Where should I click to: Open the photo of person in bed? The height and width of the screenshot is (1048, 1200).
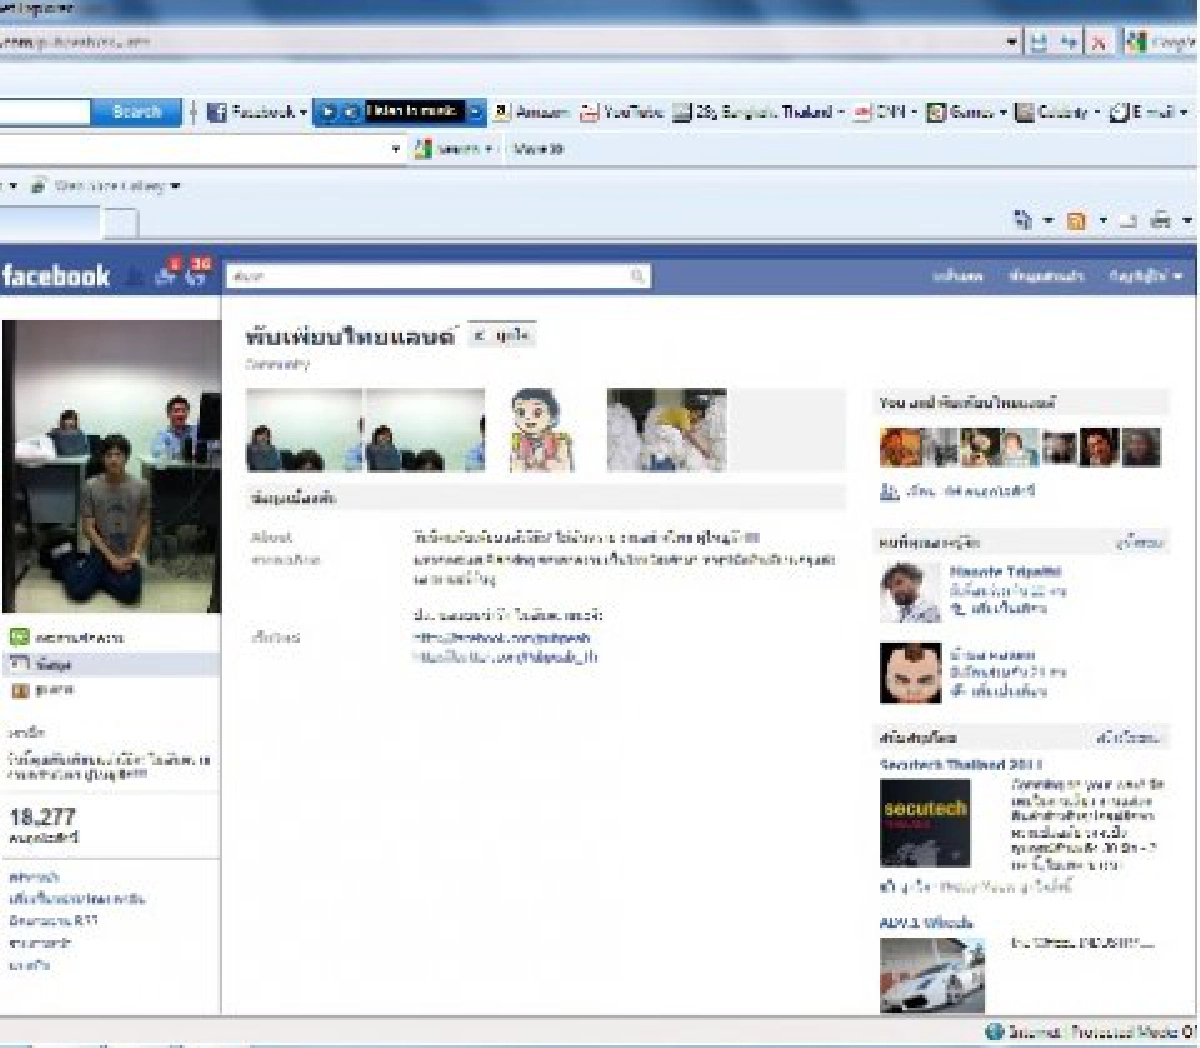tap(666, 430)
